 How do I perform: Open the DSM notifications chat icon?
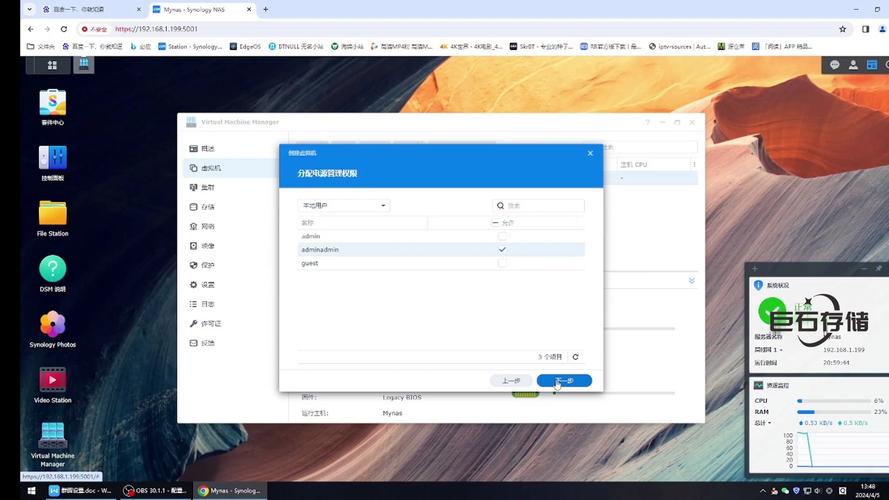(x=835, y=65)
